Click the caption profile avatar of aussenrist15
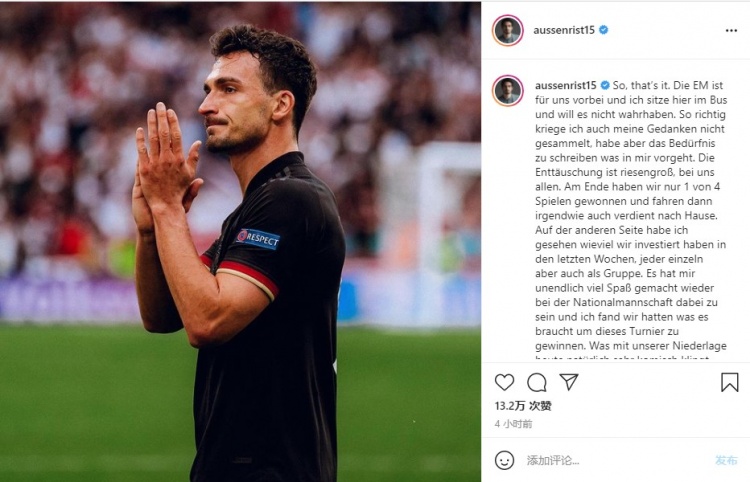This screenshot has height=482, width=750. [x=507, y=90]
